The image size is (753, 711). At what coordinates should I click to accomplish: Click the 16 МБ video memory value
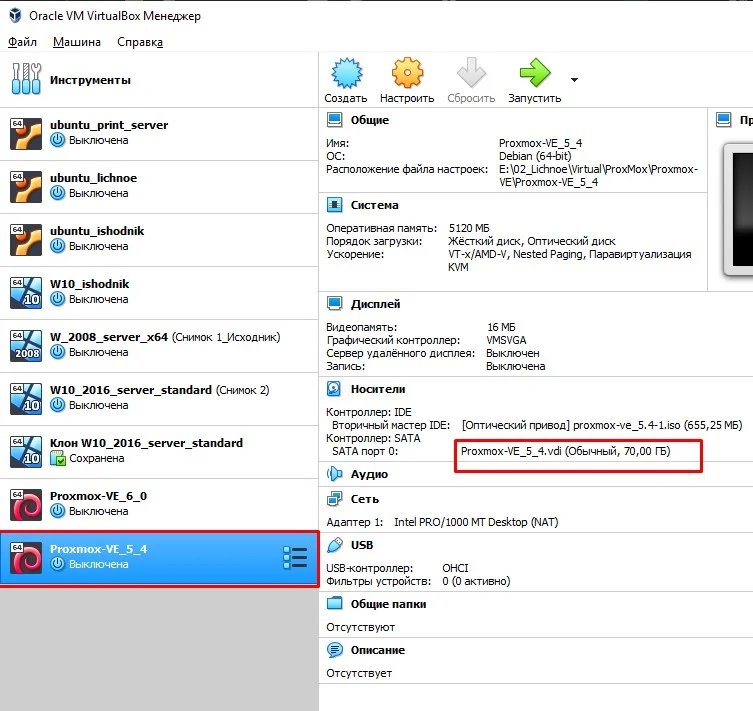pyautogui.click(x=501, y=327)
